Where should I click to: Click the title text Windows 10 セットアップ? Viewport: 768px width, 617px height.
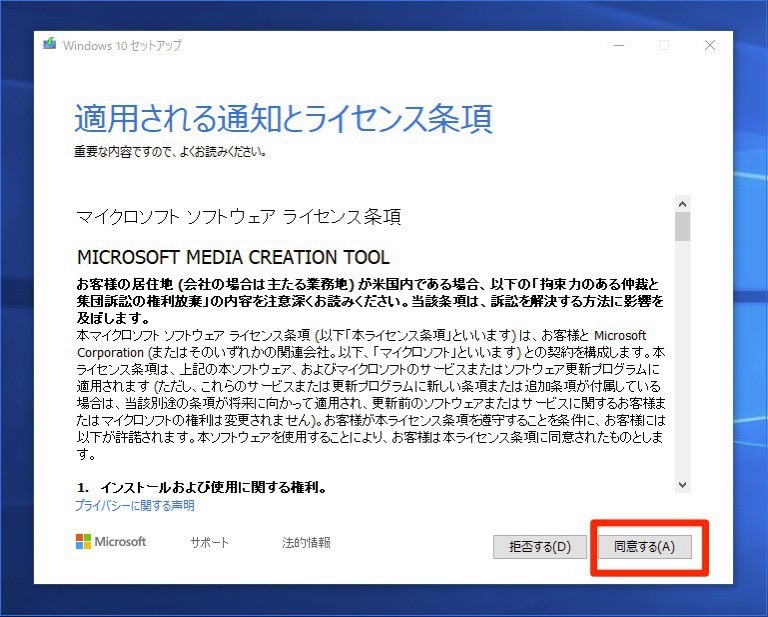coord(122,45)
